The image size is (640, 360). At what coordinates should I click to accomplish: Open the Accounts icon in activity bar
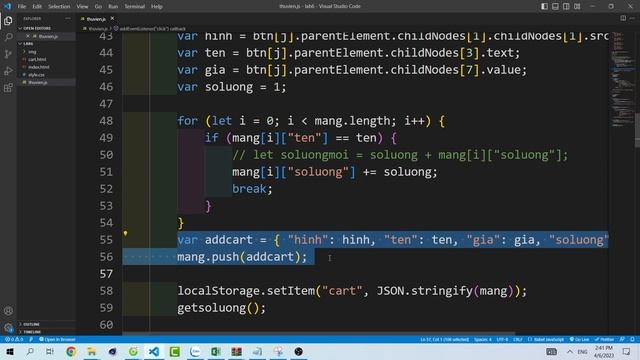click(x=8, y=311)
